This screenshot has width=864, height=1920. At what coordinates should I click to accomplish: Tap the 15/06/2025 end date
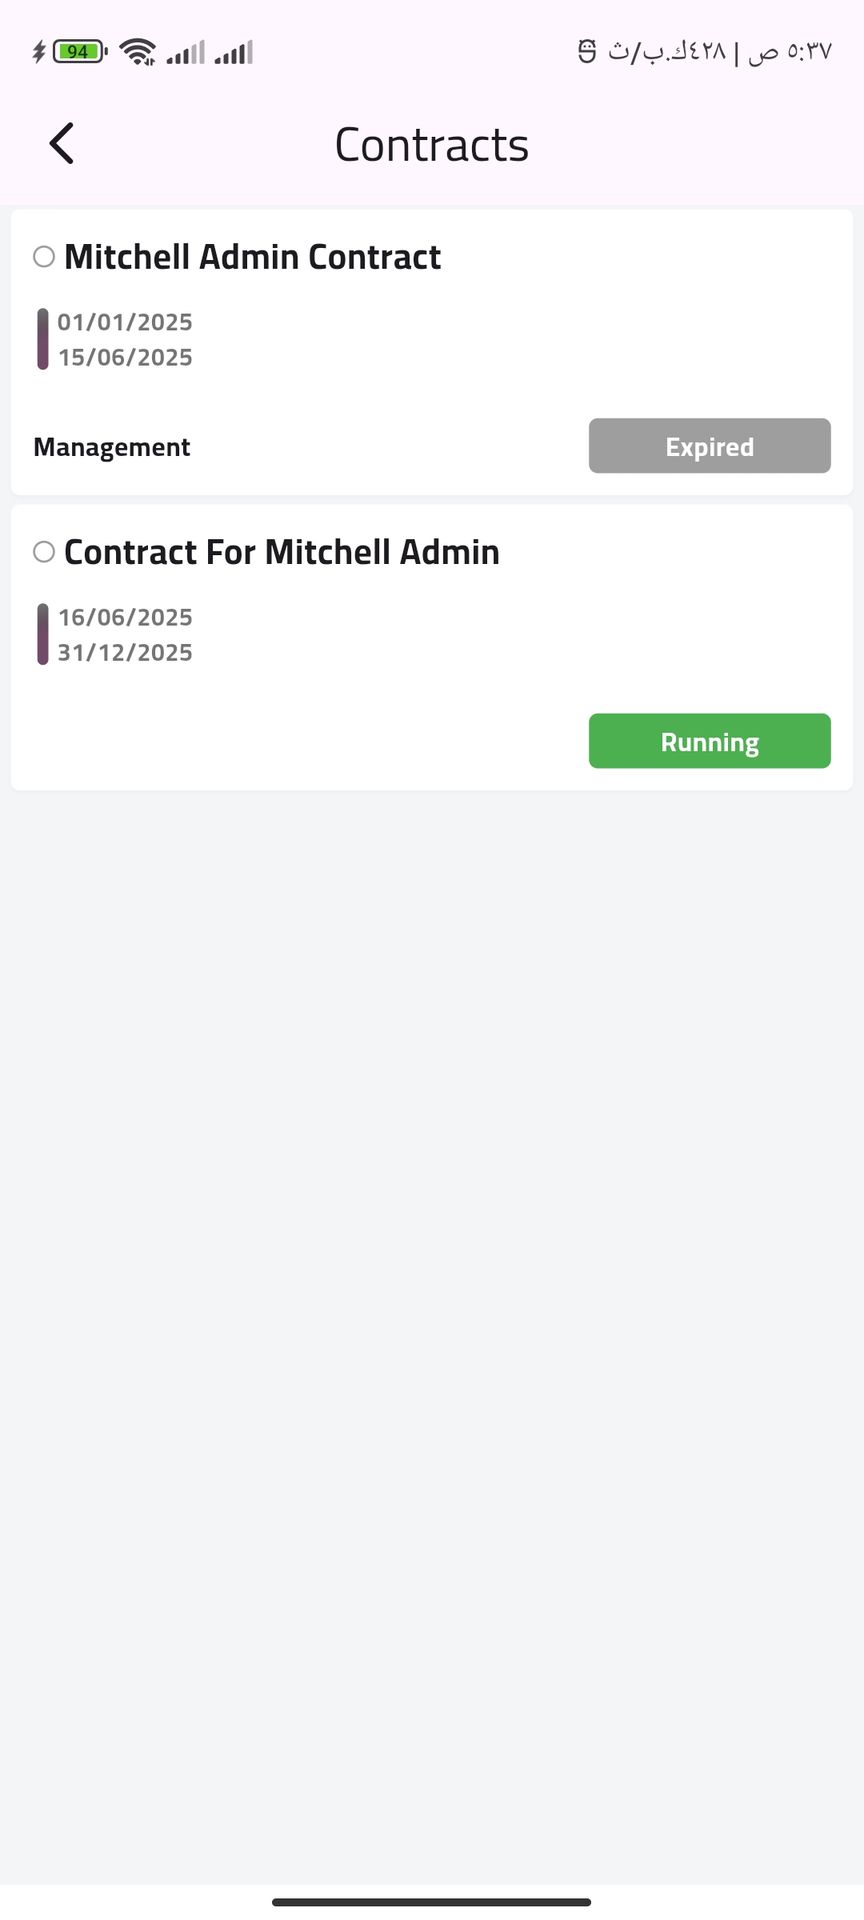click(125, 357)
